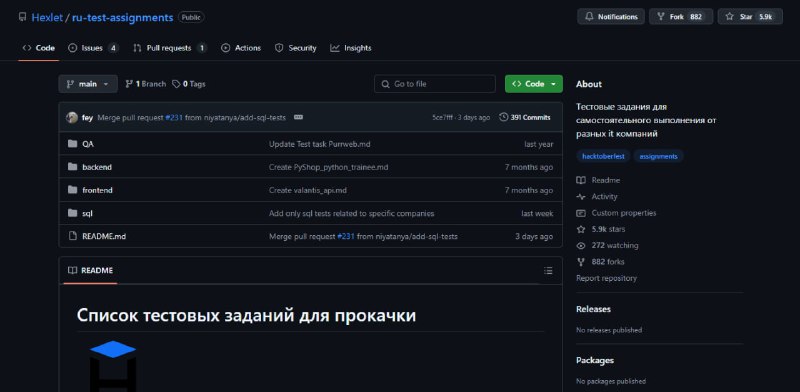Open the Actions tab
The image size is (800, 392).
[241, 48]
